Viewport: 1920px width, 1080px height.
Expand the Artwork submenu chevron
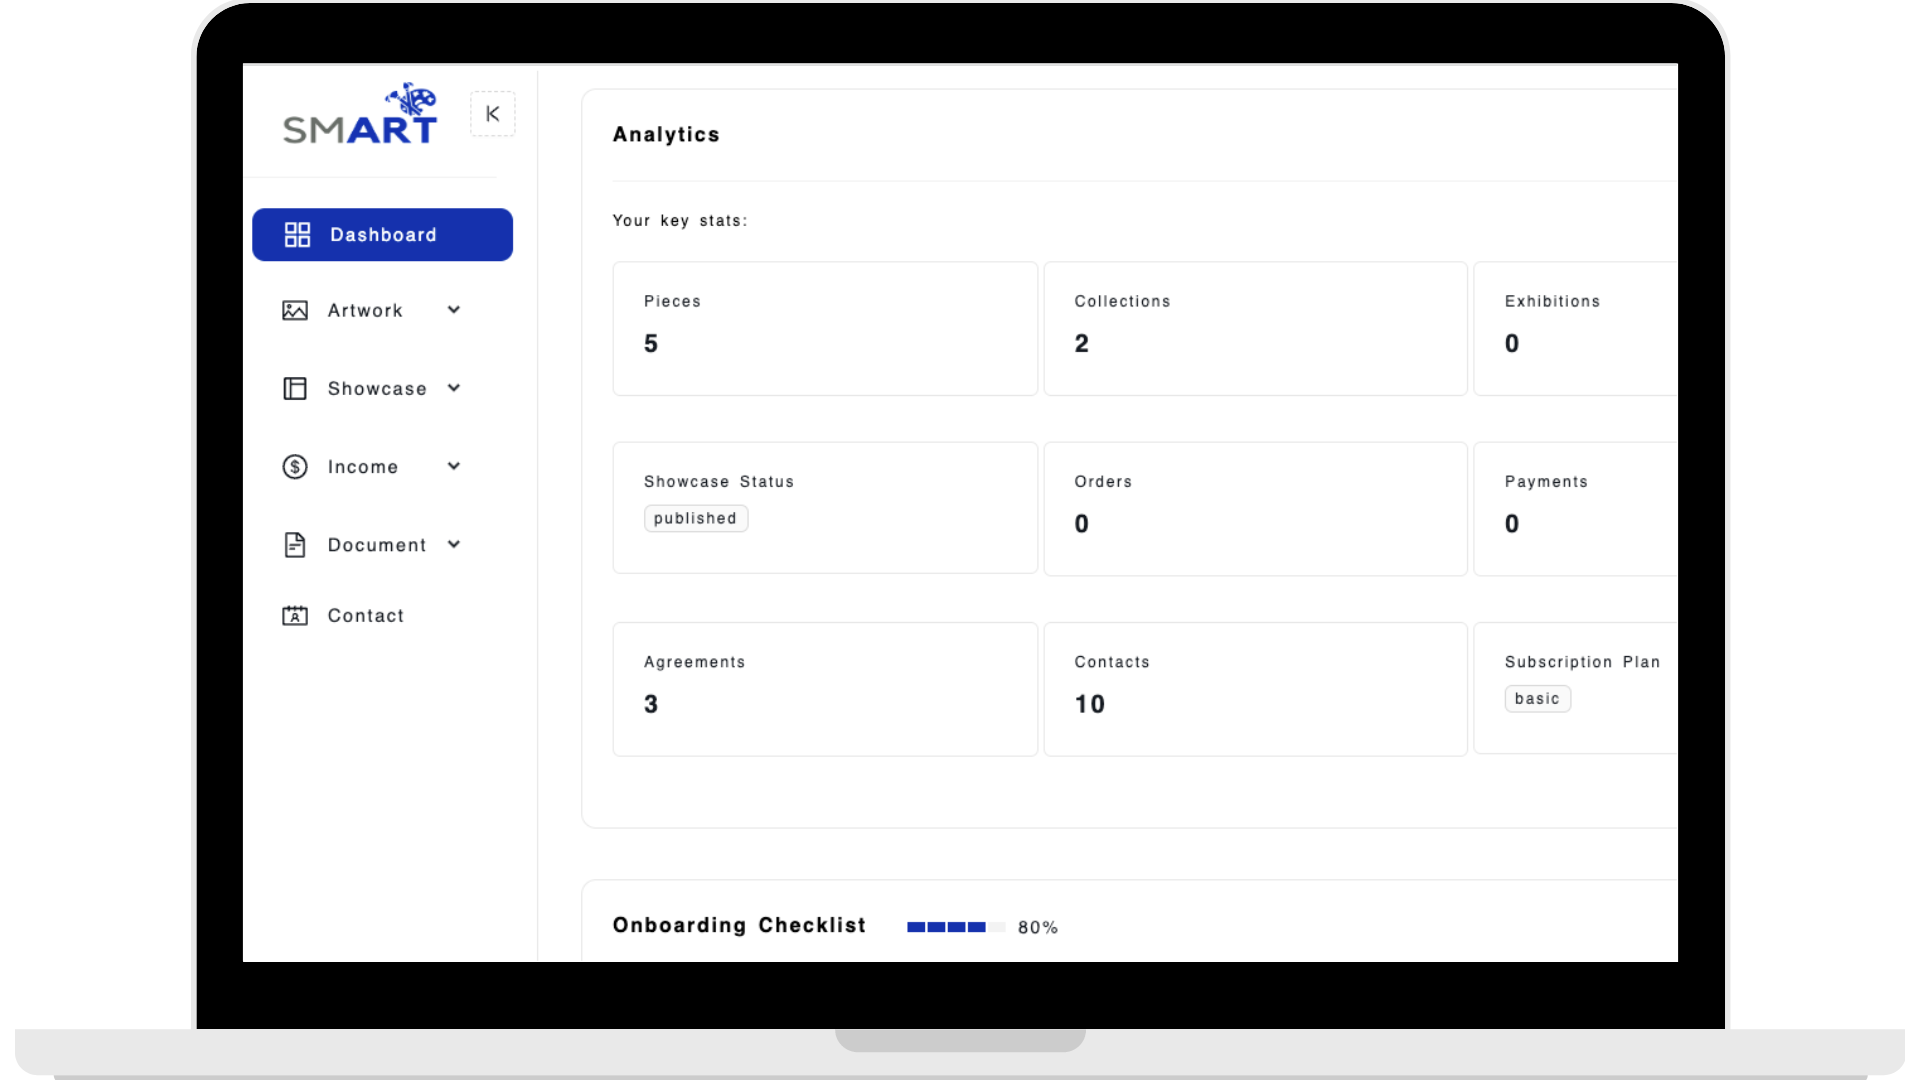point(454,310)
